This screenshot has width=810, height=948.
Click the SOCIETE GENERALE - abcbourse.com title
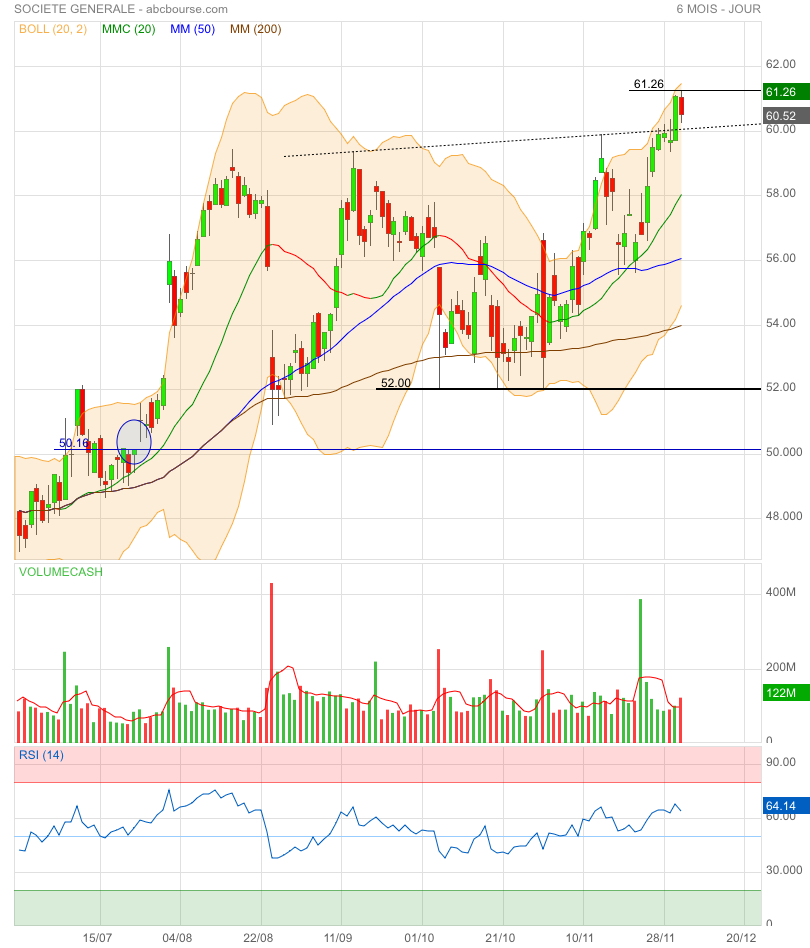pyautogui.click(x=121, y=9)
